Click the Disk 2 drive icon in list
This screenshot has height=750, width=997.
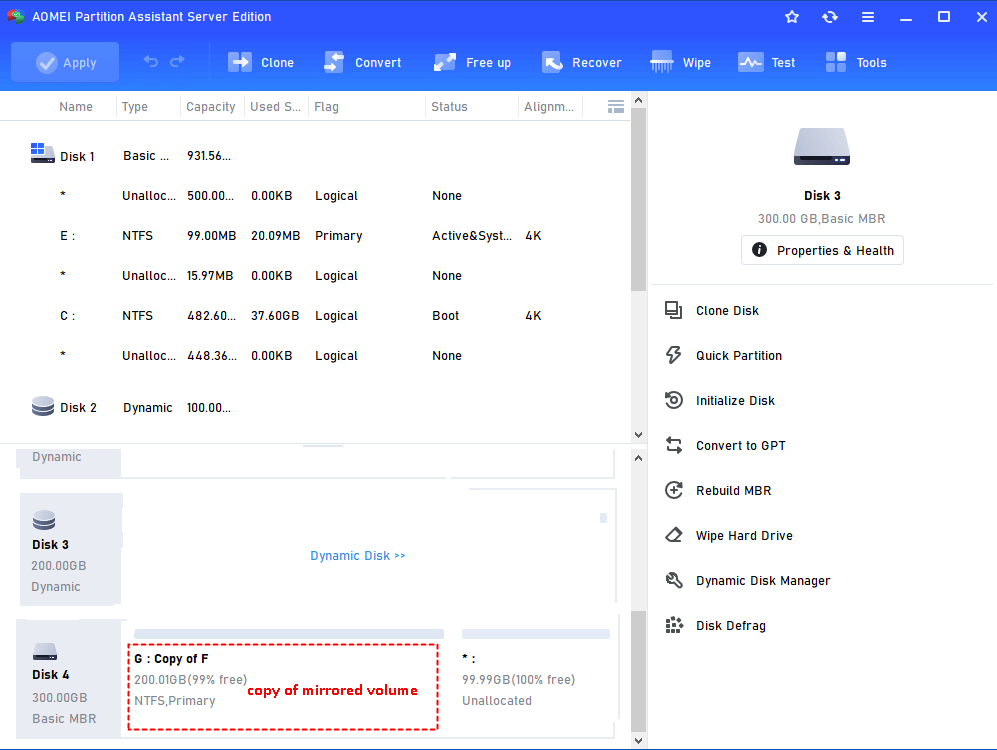(43, 406)
